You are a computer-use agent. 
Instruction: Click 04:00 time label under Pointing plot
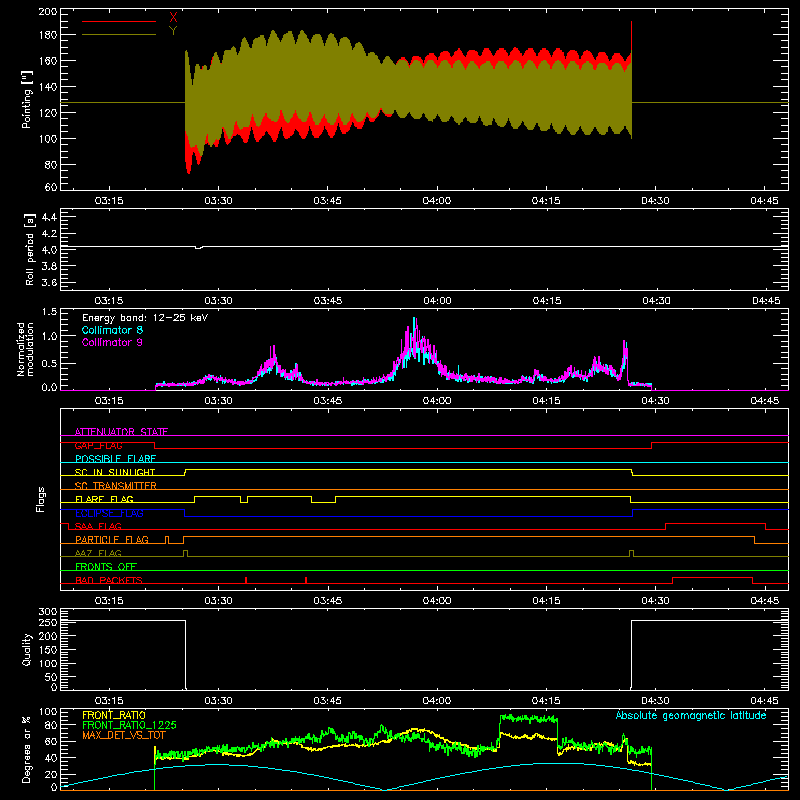click(437, 201)
